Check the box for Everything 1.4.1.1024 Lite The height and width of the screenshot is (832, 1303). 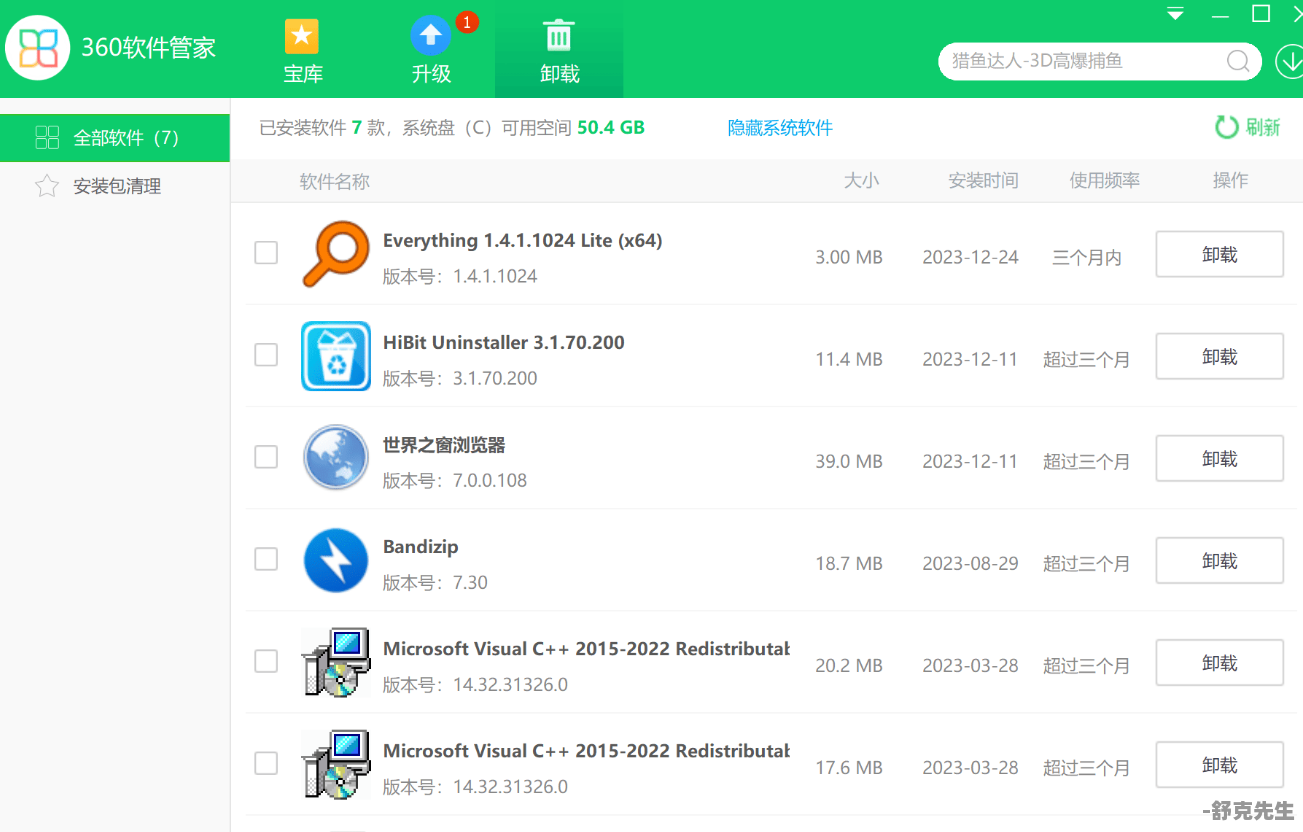pos(266,253)
